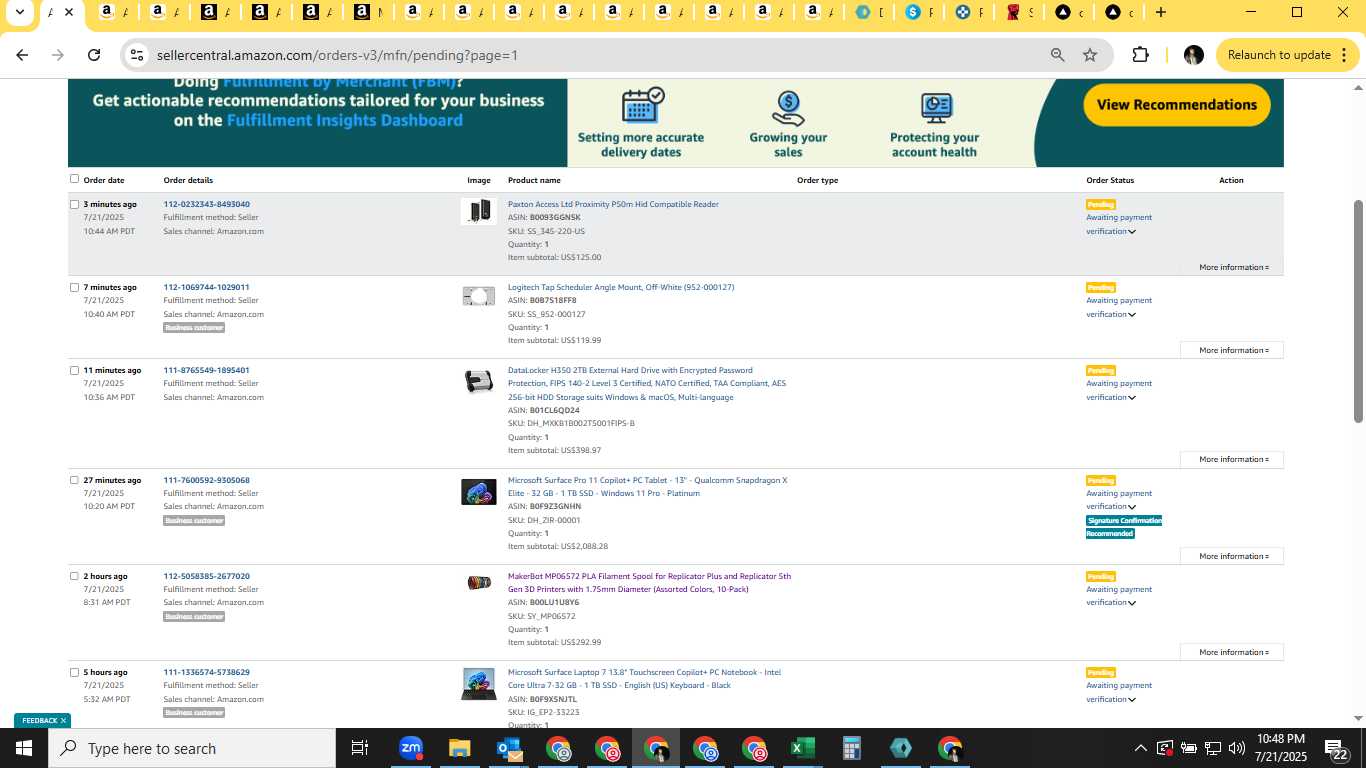Open Calculator from the taskbar
This screenshot has height=768, width=1366.
[851, 748]
